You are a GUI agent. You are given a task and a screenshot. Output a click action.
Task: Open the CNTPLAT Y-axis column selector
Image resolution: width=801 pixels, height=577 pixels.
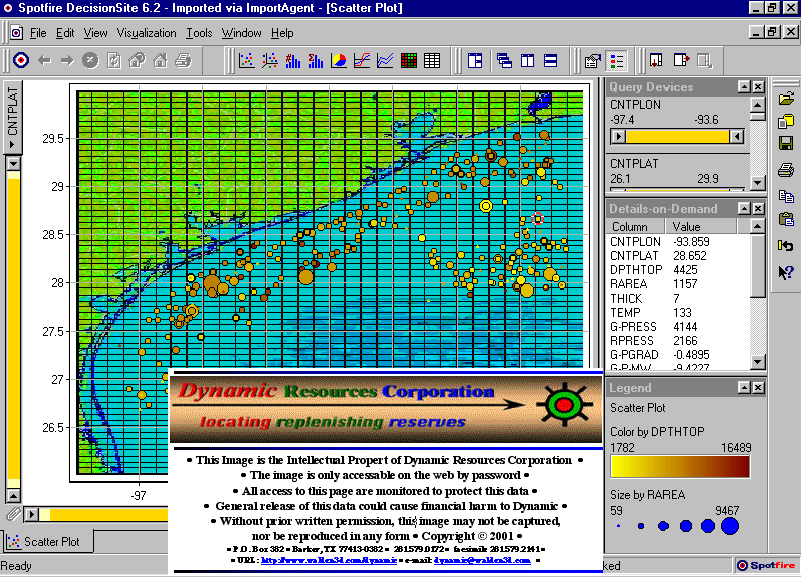[13, 118]
